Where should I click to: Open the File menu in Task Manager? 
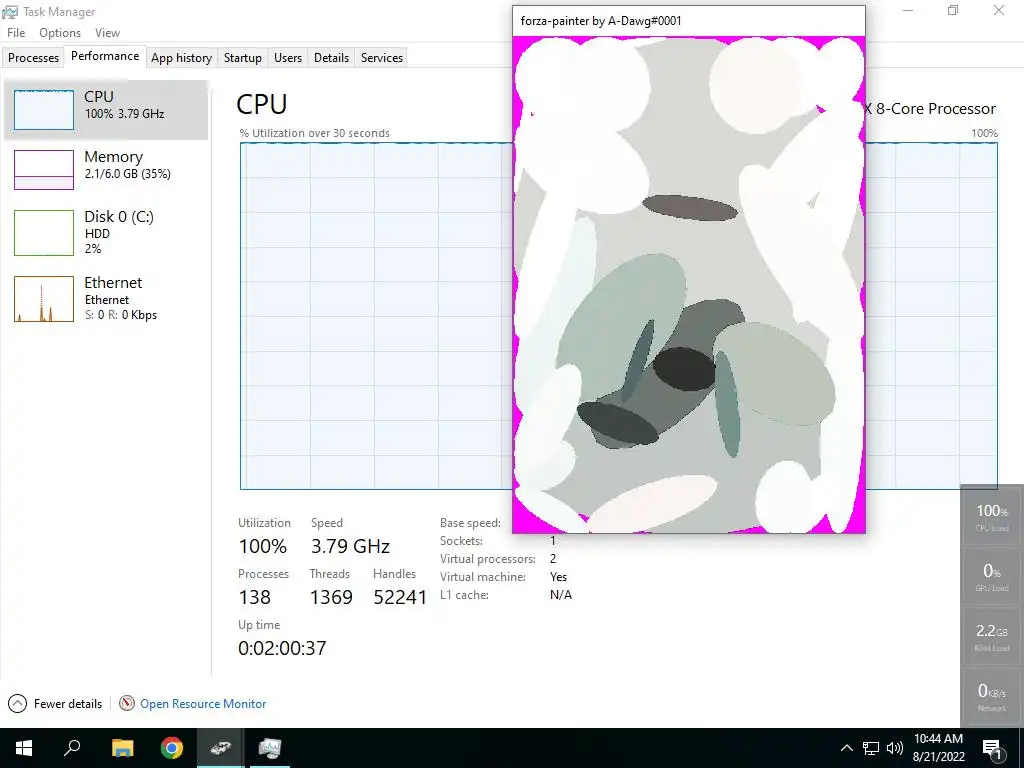click(16, 33)
